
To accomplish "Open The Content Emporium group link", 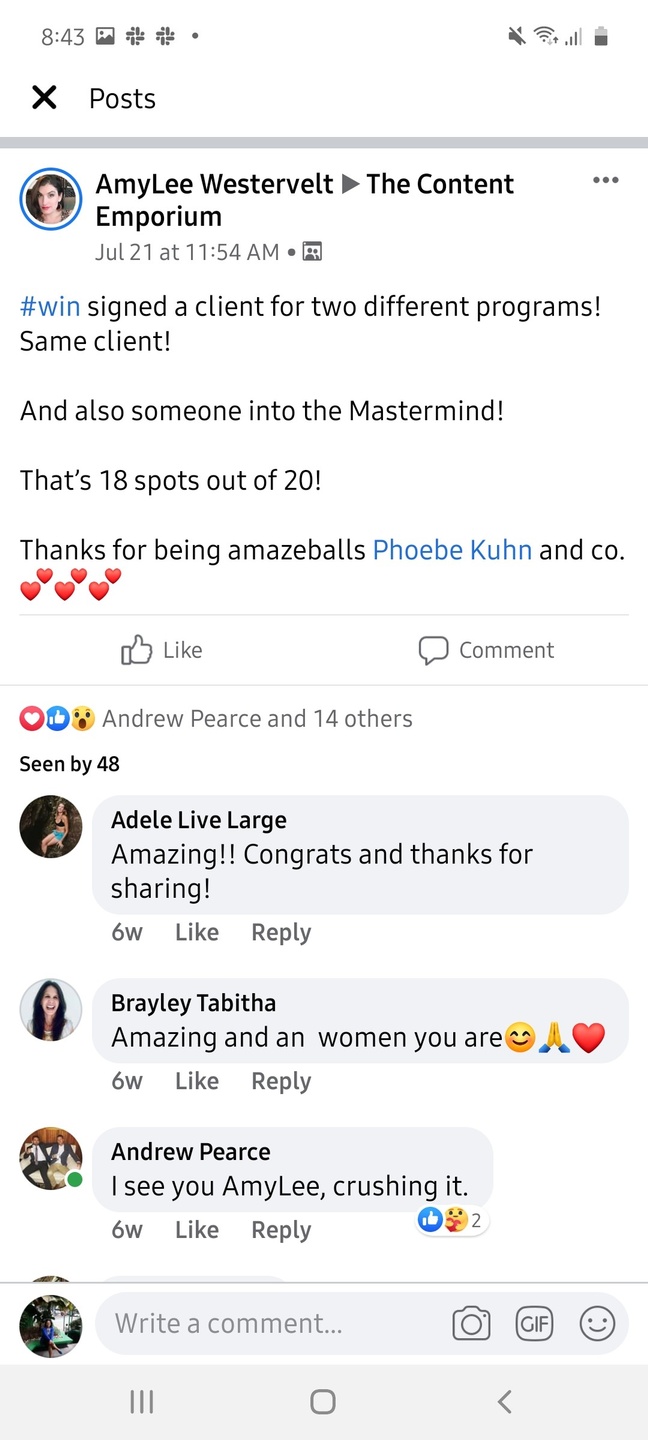I will tap(440, 184).
